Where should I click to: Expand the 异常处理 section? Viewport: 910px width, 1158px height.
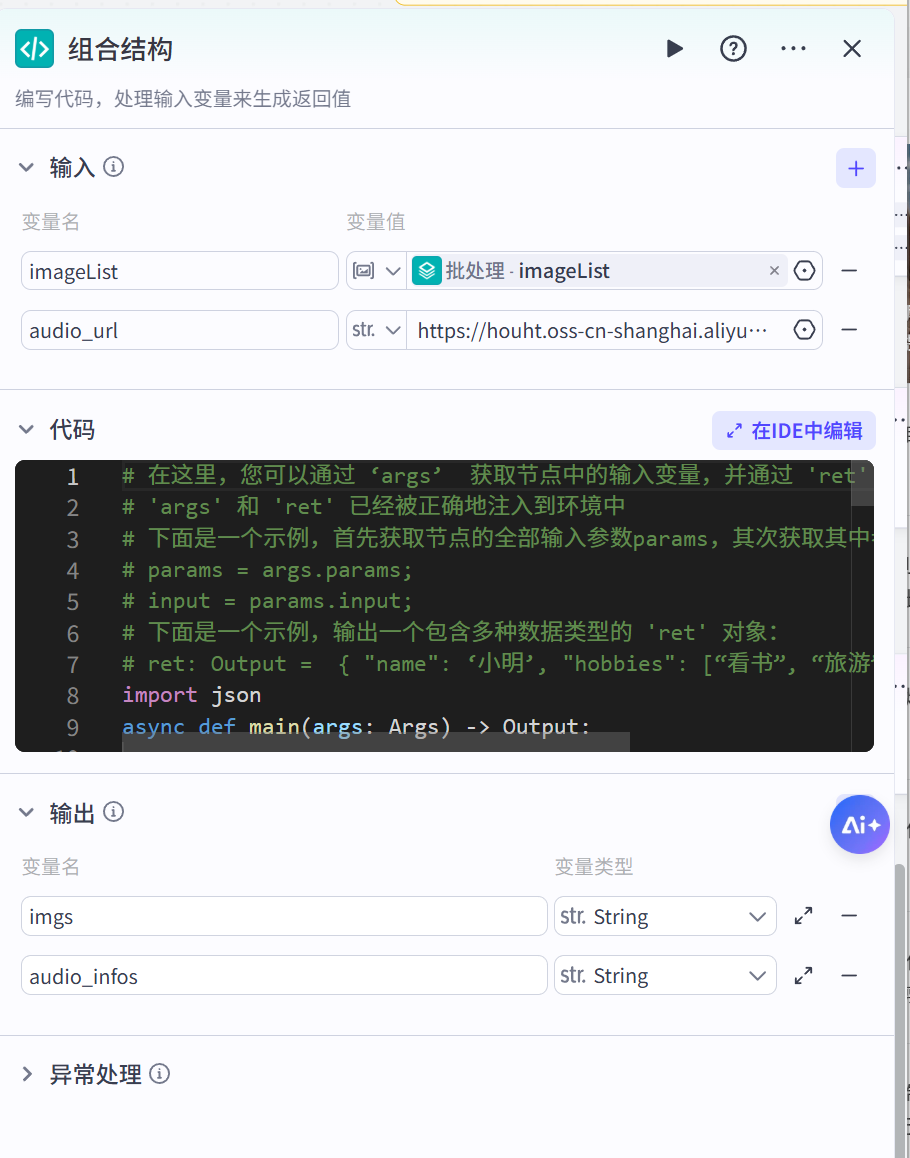pos(26,1074)
